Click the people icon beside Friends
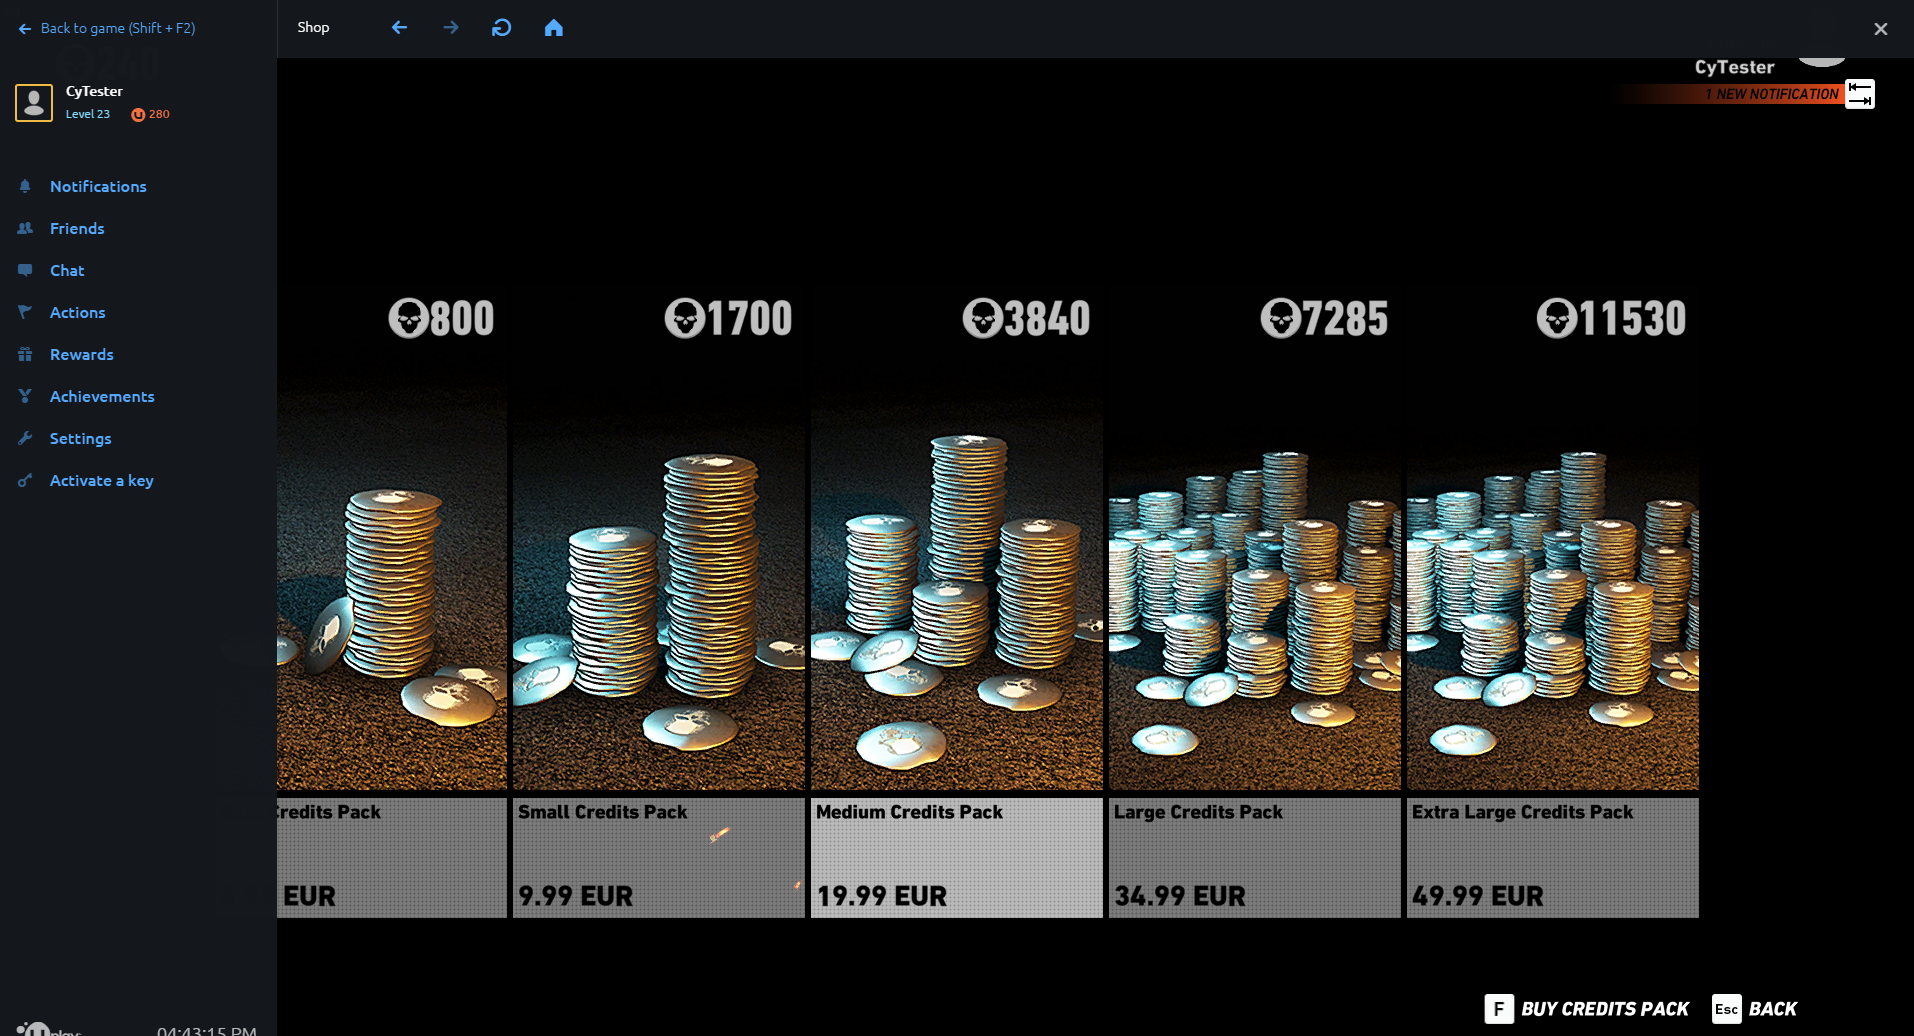The width and height of the screenshot is (1914, 1036). tap(25, 228)
